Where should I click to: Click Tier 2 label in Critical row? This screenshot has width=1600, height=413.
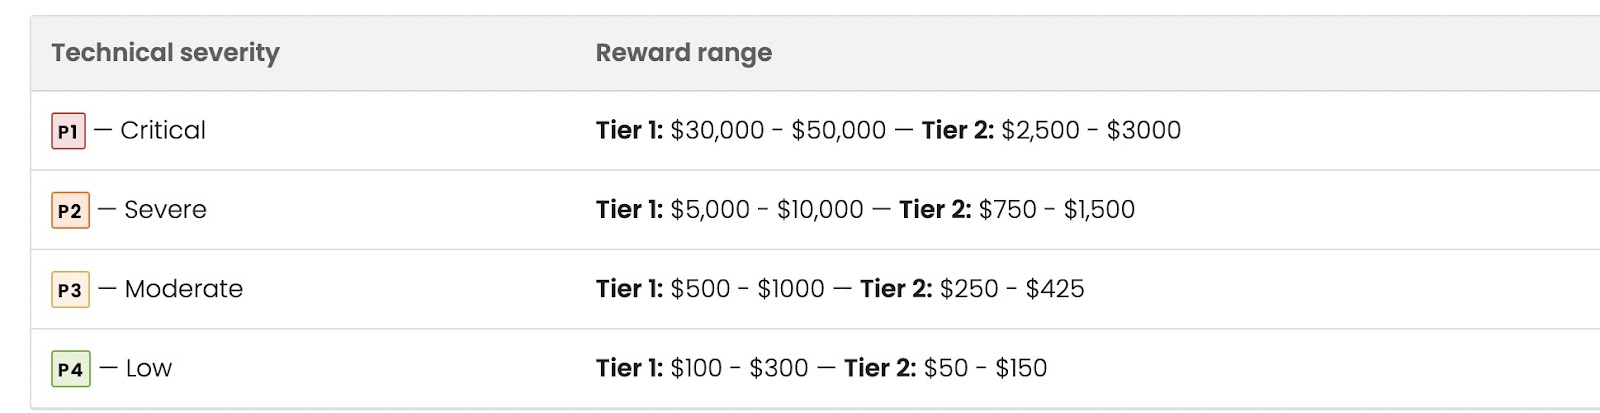[957, 130]
